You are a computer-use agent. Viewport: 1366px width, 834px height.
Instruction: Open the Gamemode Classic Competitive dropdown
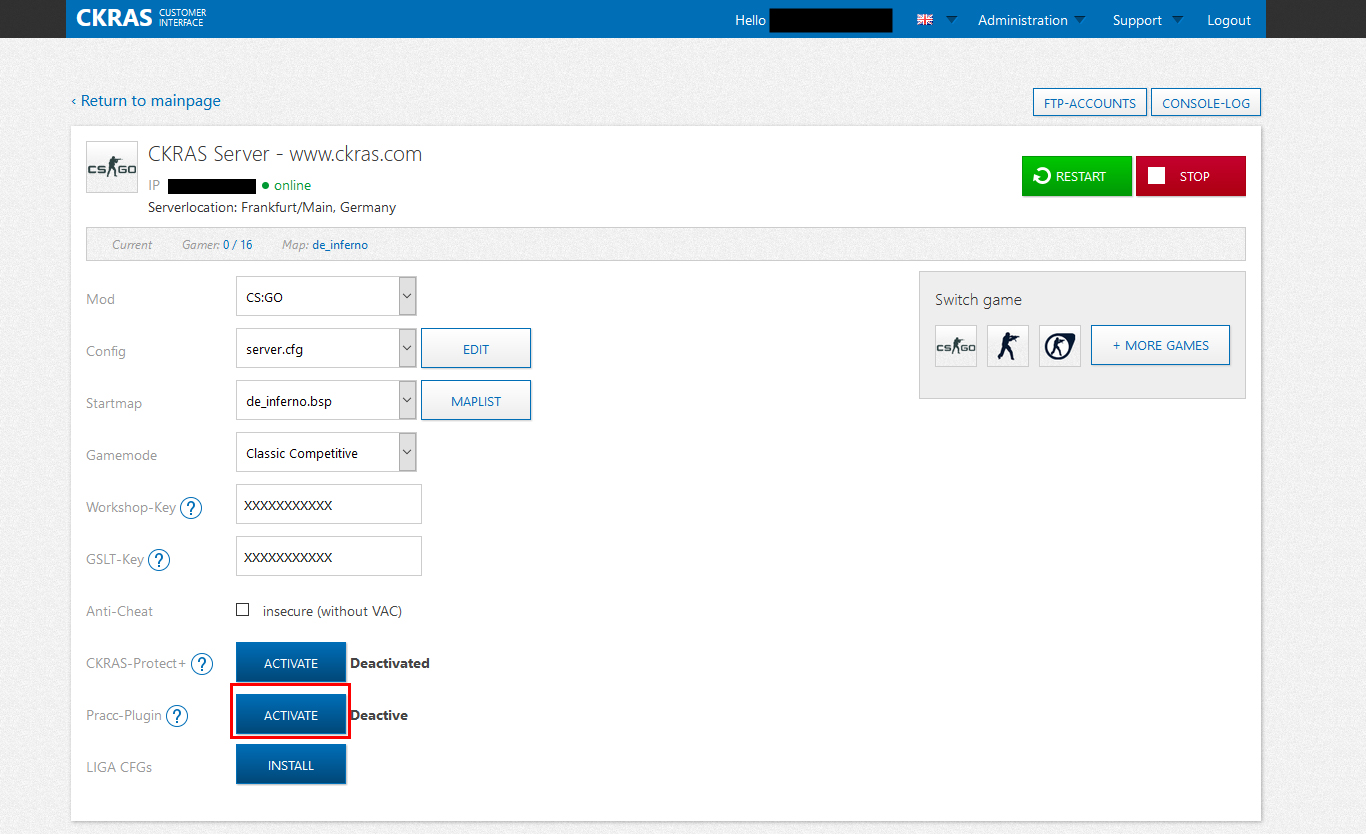click(326, 452)
